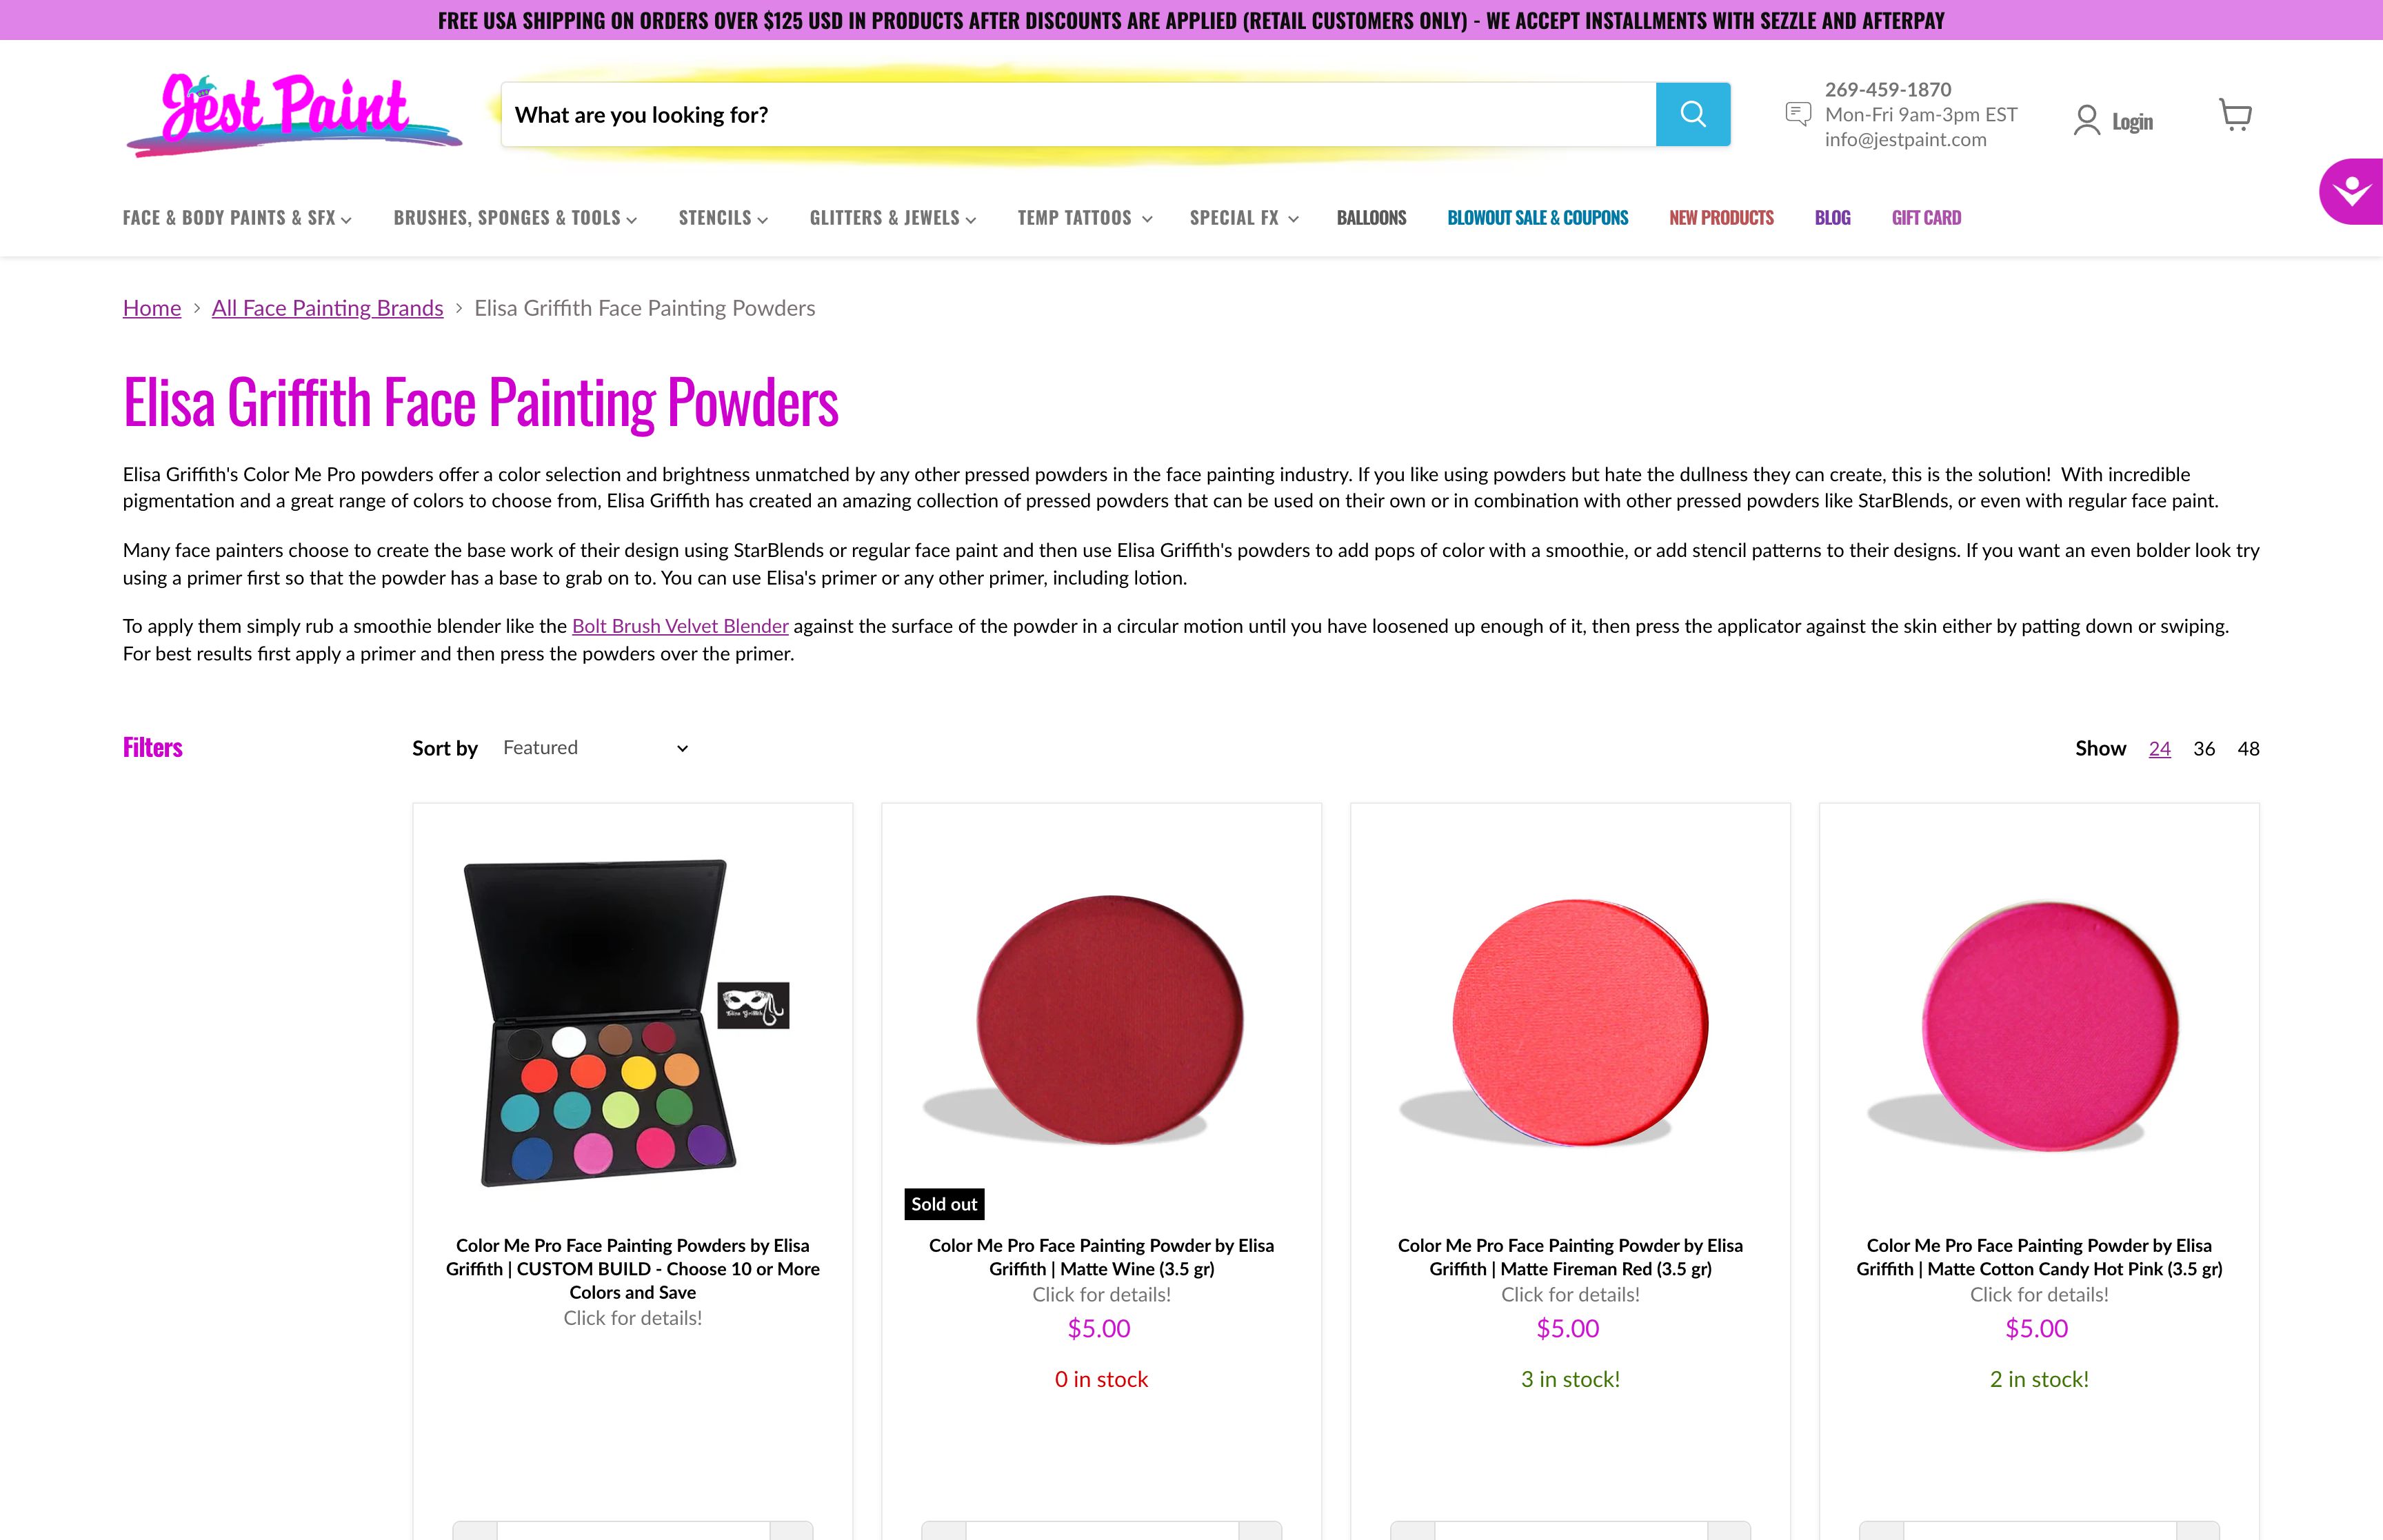Click the chat bubble contact icon

point(1797,113)
